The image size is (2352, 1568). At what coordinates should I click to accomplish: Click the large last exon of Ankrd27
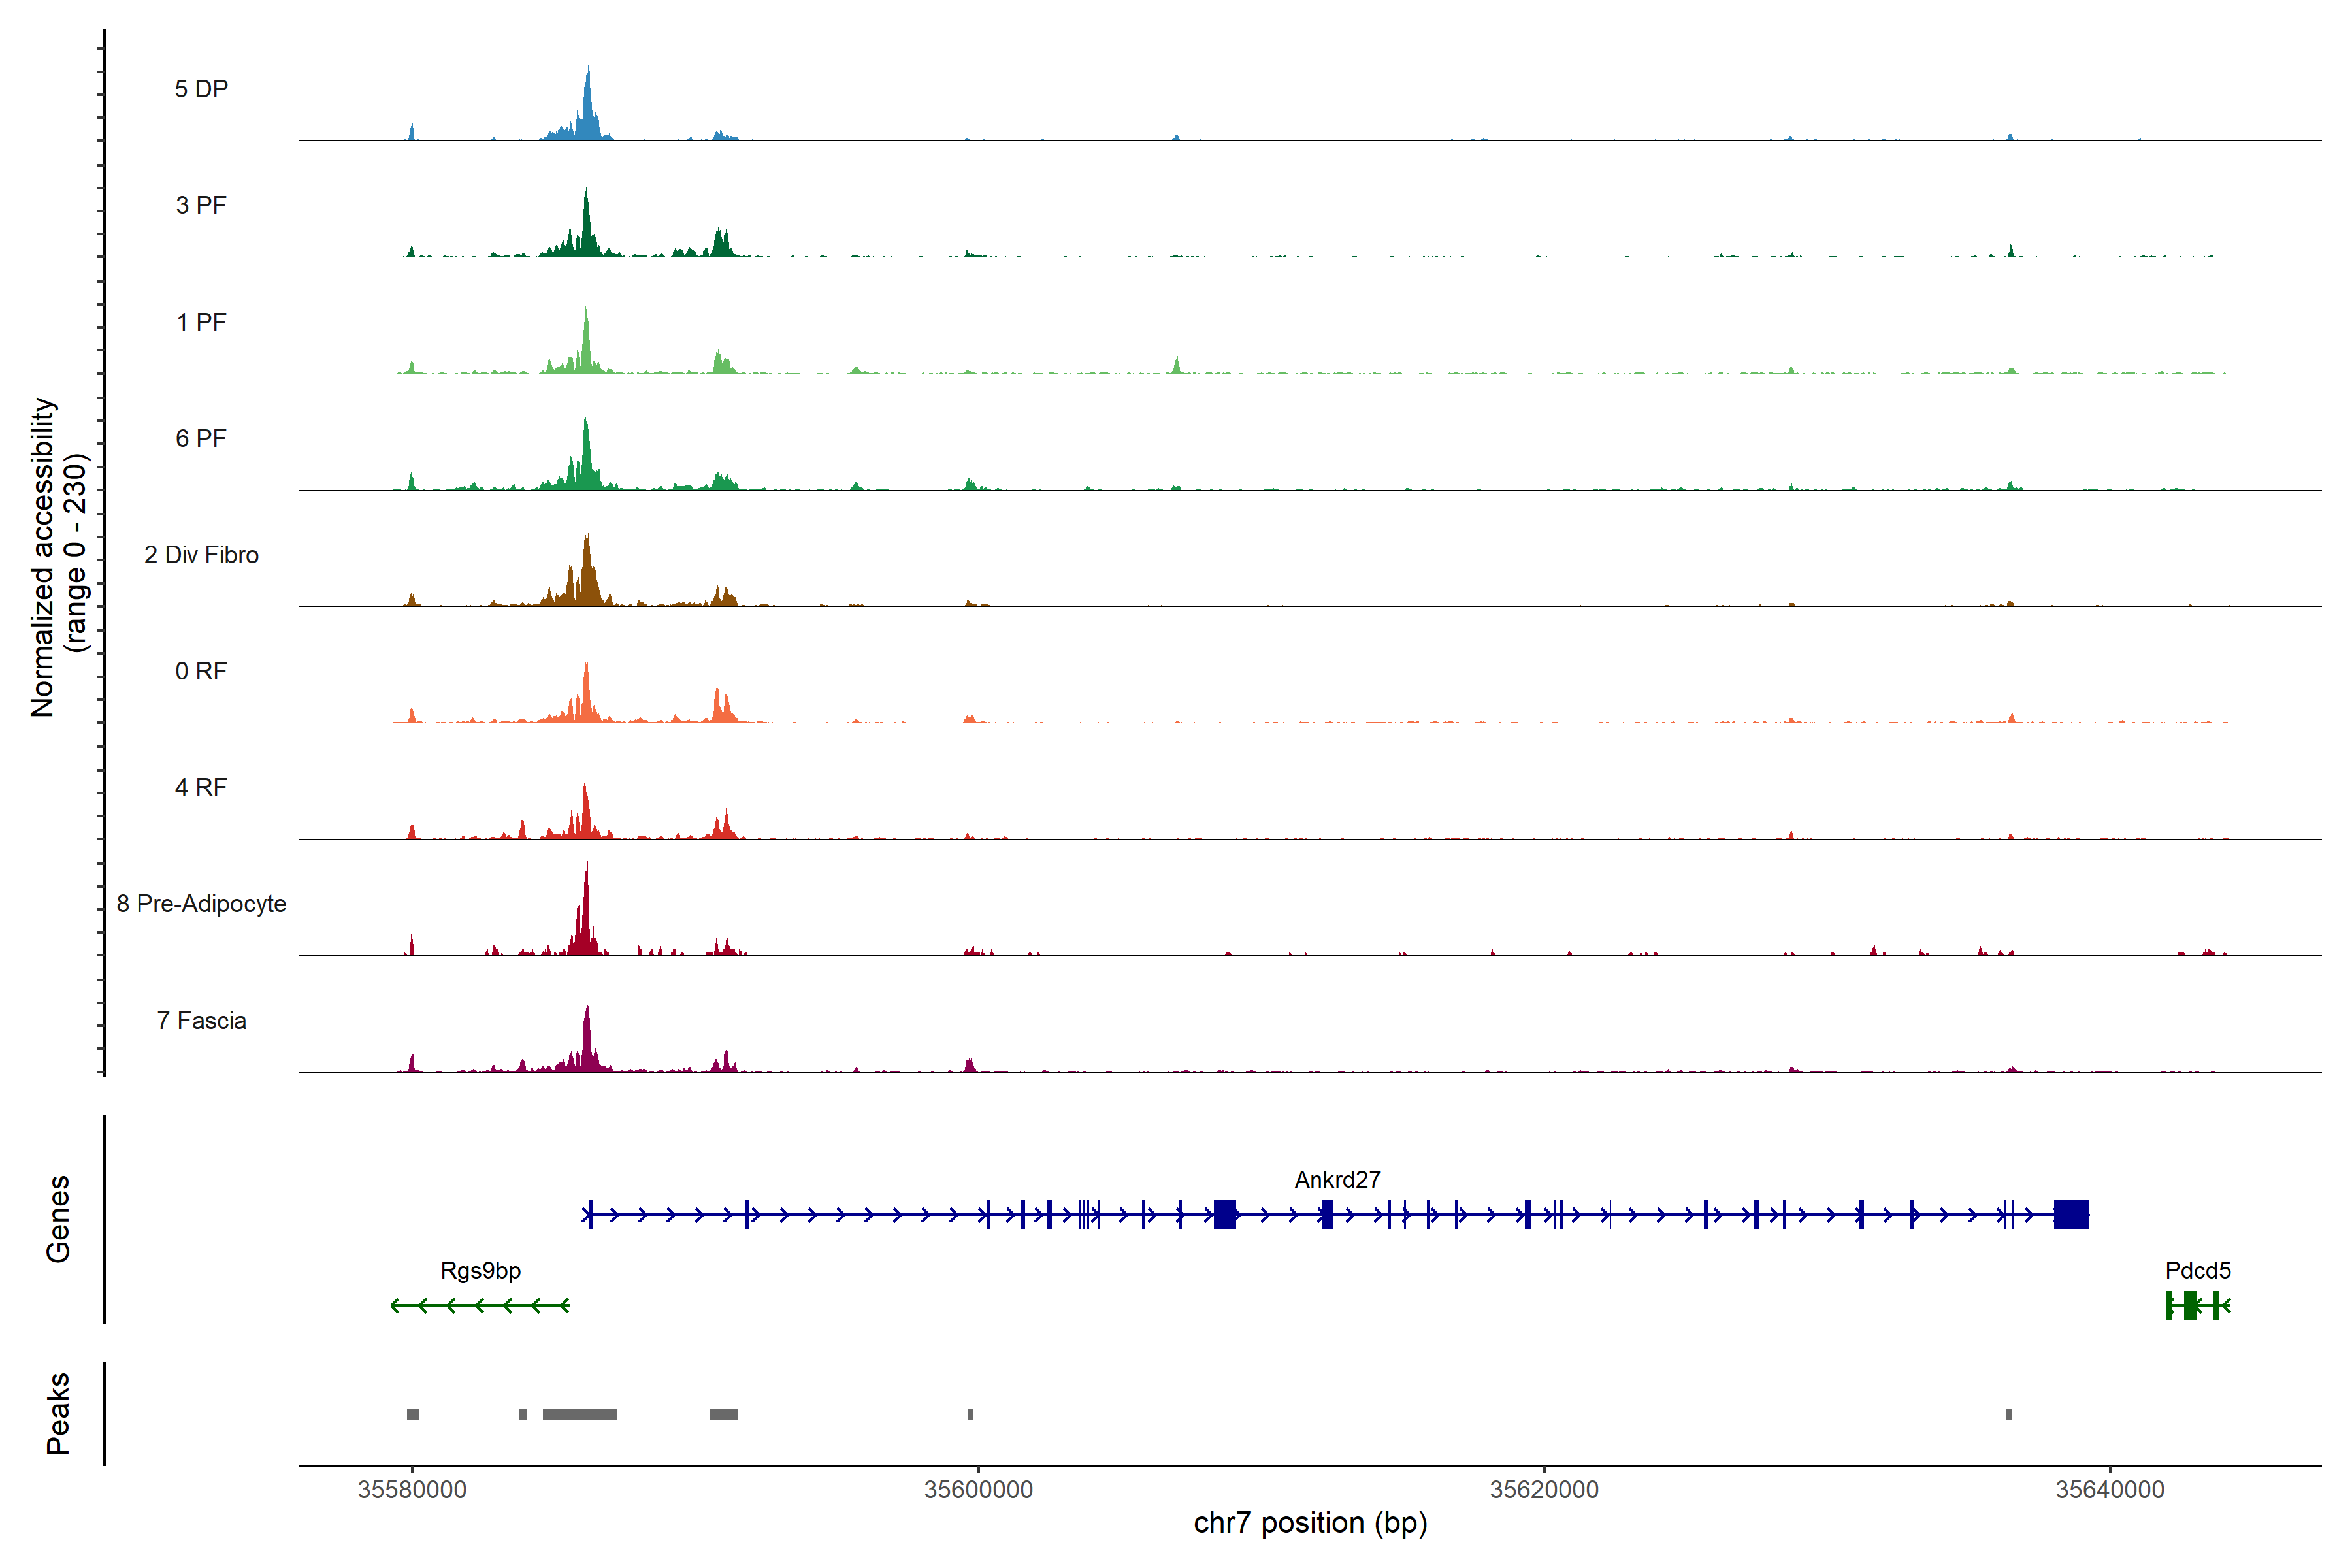tap(2071, 1215)
